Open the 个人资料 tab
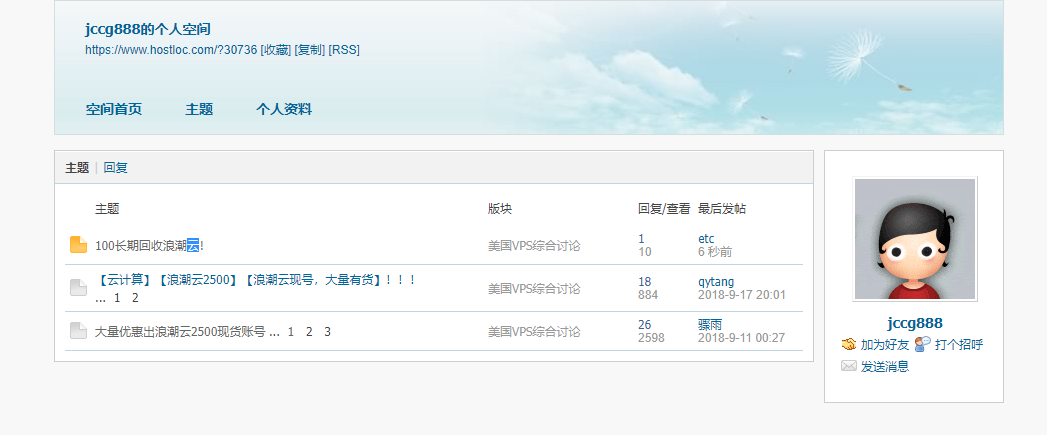This screenshot has width=1047, height=435. (x=284, y=109)
